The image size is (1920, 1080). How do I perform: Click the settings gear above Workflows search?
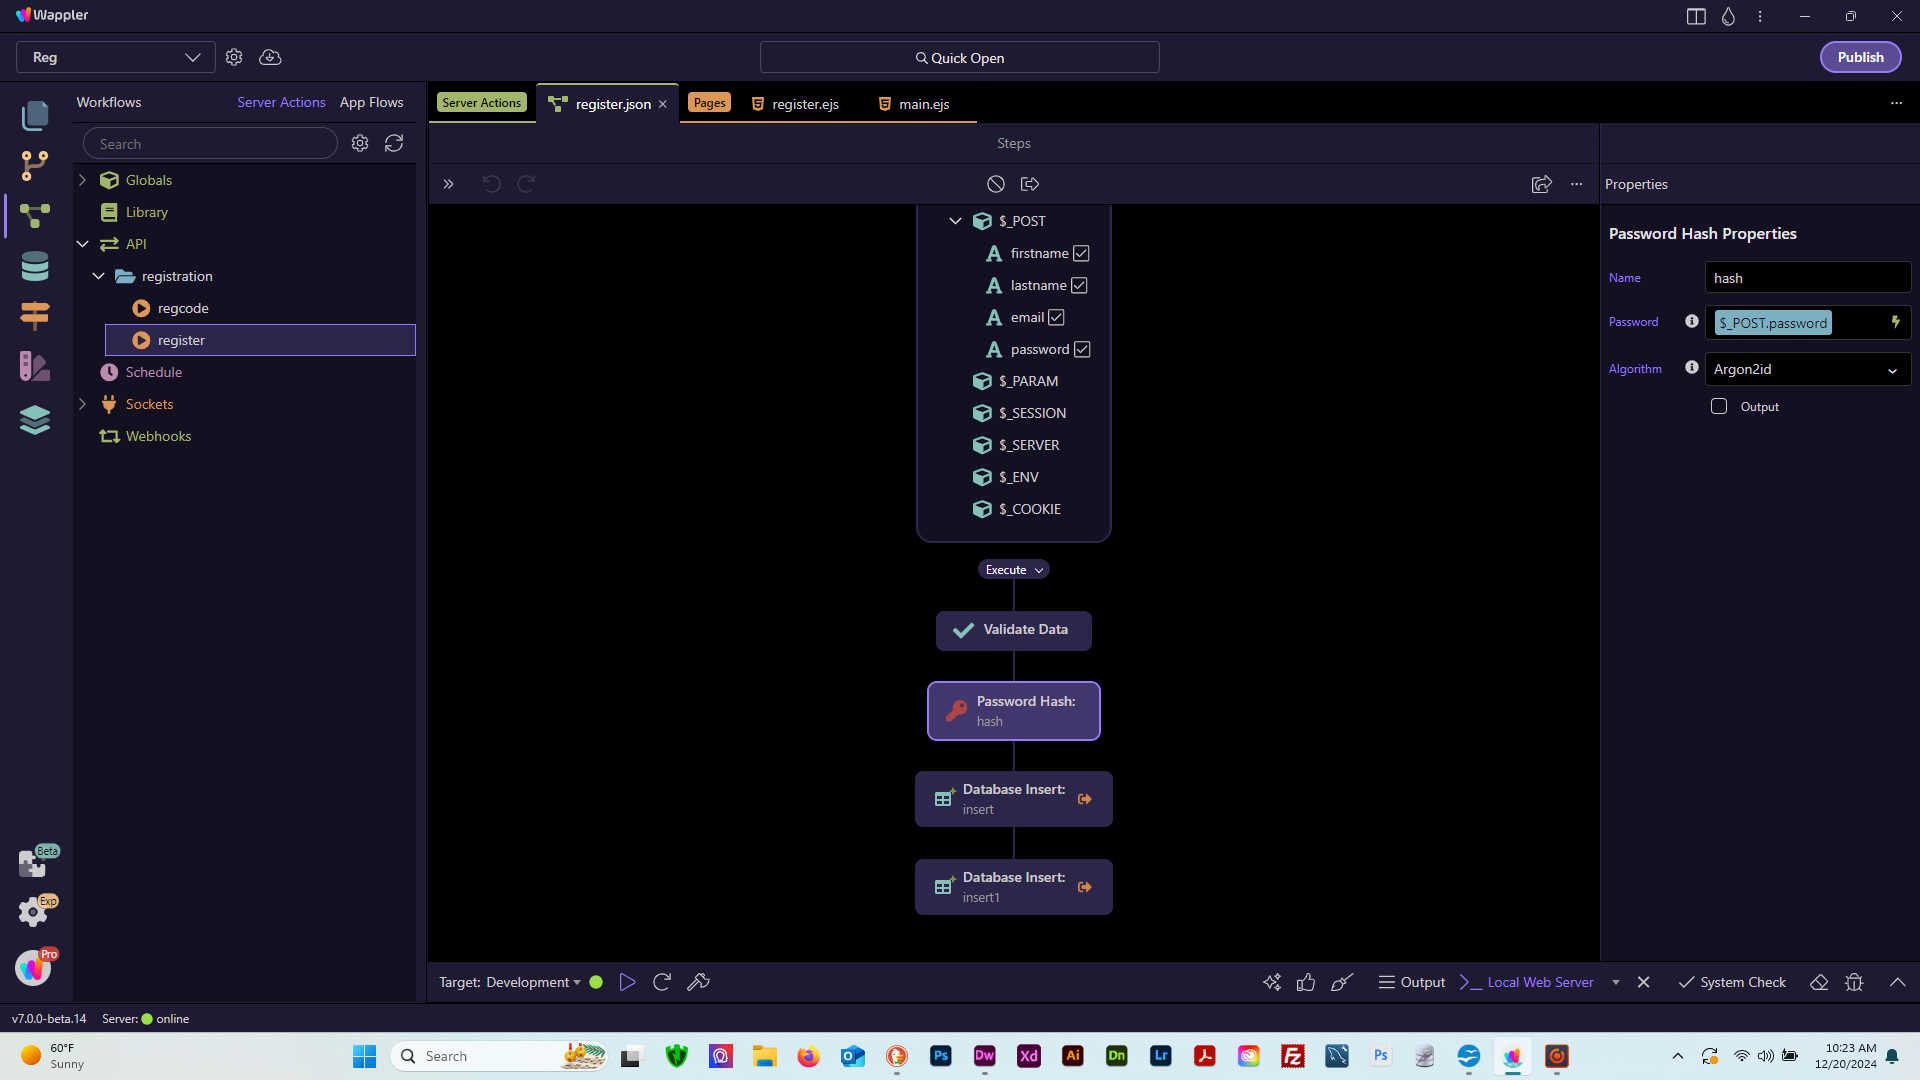click(x=360, y=143)
